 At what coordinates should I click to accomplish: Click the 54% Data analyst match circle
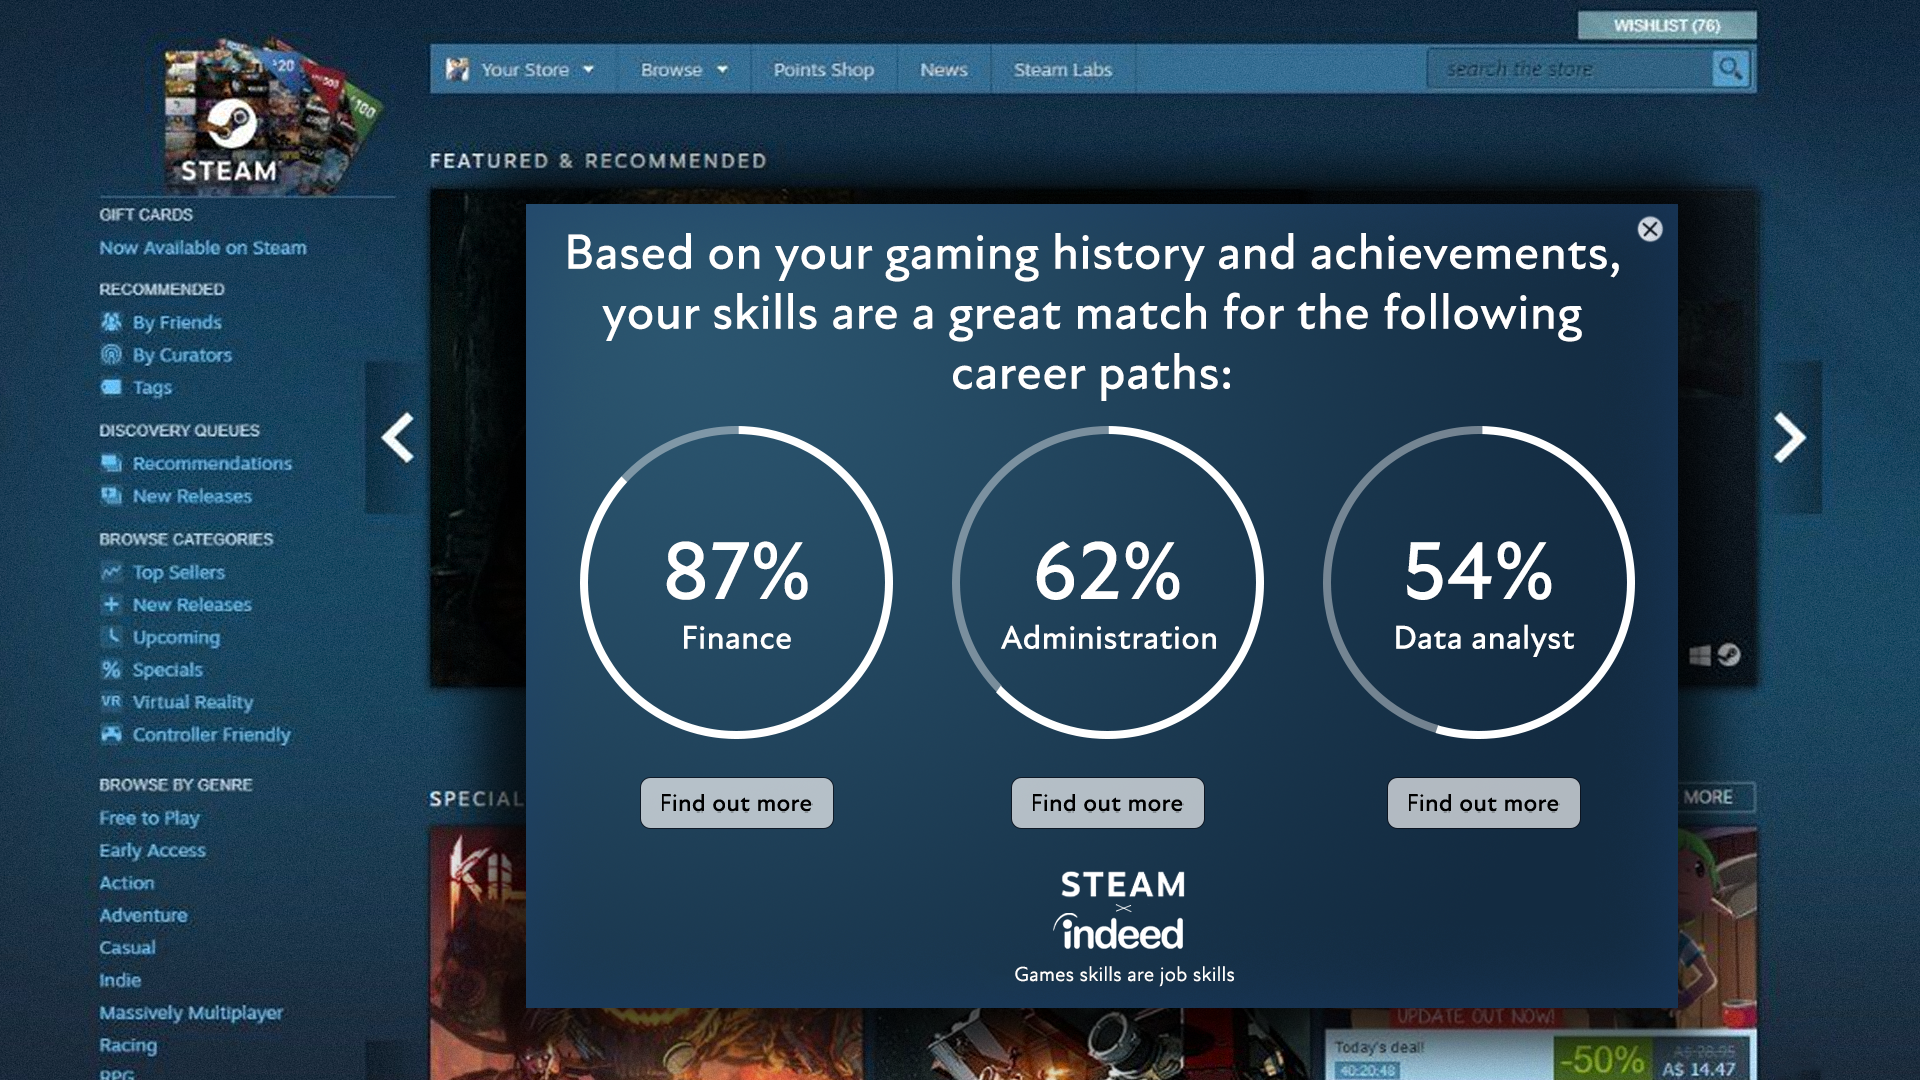1479,582
